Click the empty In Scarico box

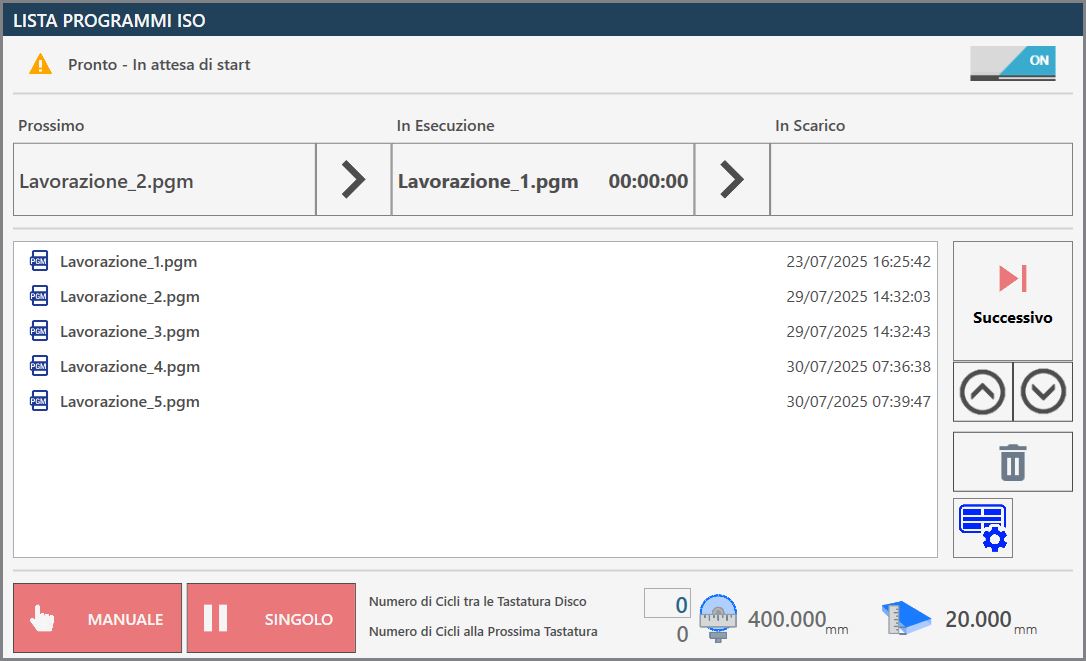(x=921, y=179)
